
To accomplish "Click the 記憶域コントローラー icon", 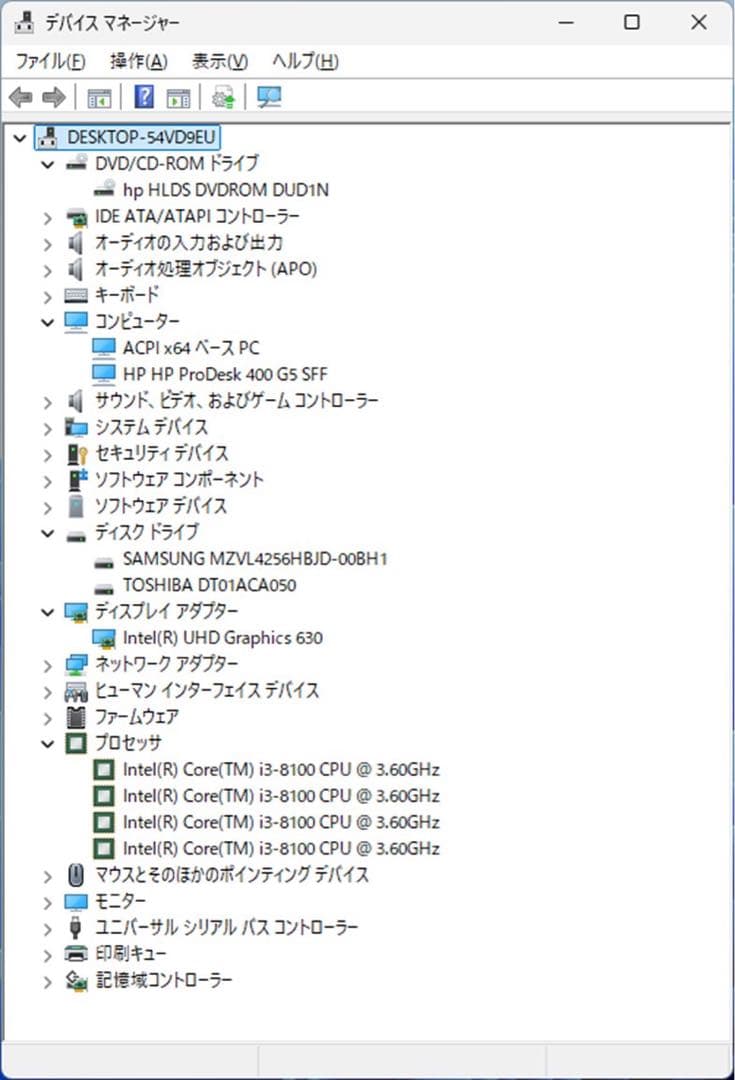I will tap(76, 981).
